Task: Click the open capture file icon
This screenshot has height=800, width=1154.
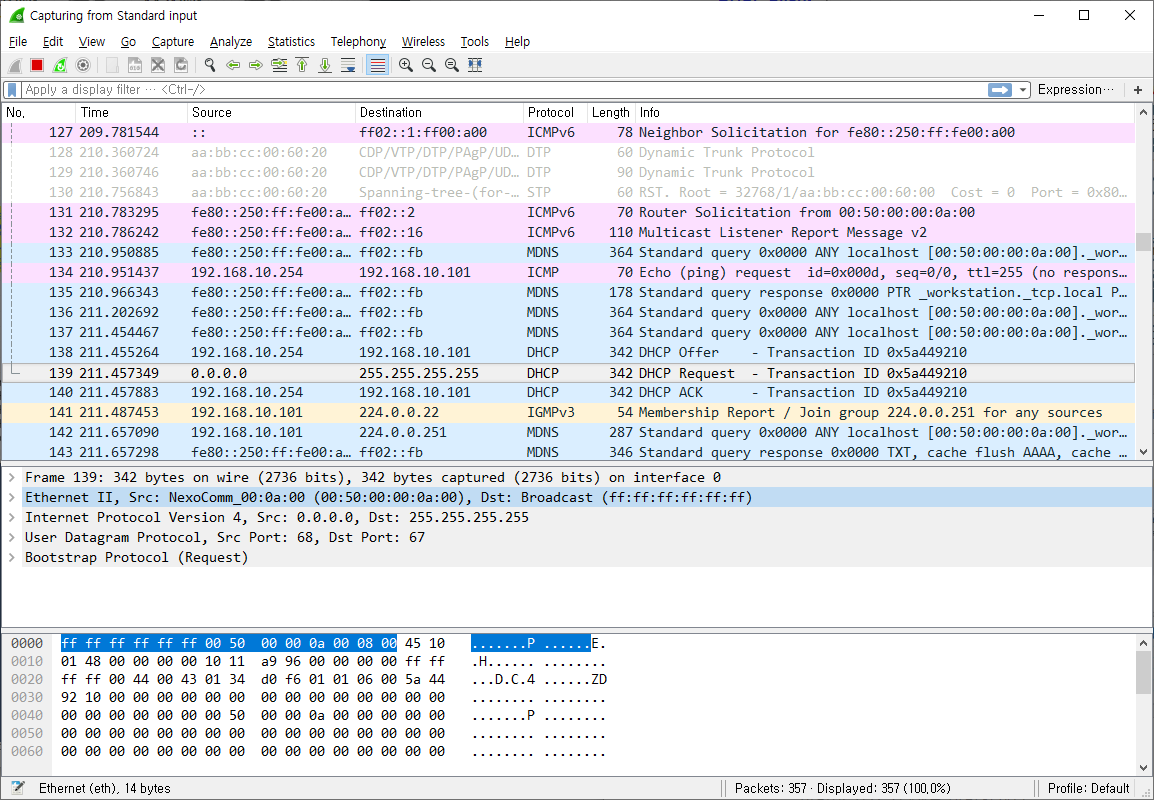Action: tap(112, 66)
